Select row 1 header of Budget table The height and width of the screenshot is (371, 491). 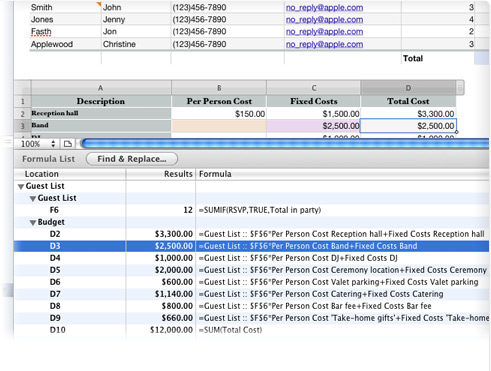pyautogui.click(x=23, y=102)
